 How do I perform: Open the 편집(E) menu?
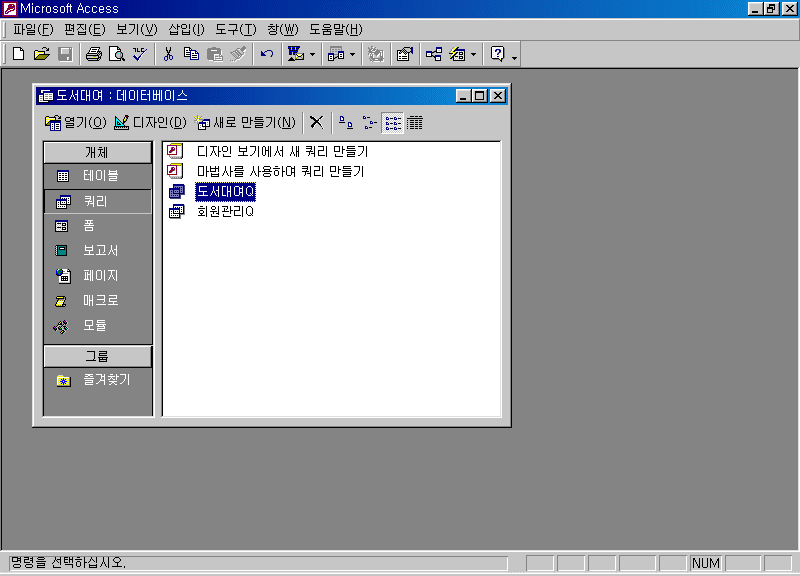[85, 30]
